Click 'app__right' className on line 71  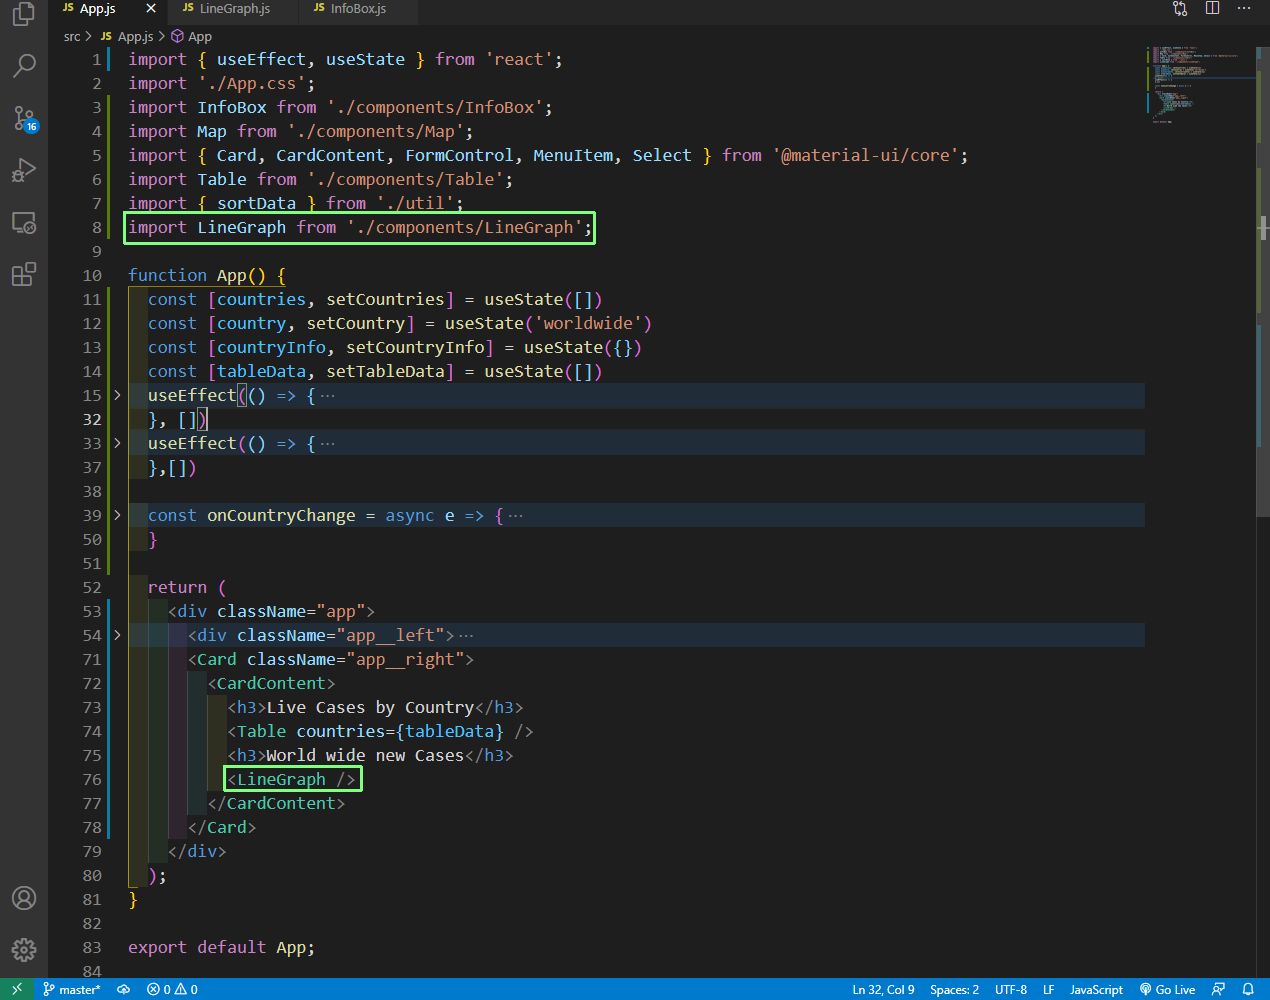405,659
